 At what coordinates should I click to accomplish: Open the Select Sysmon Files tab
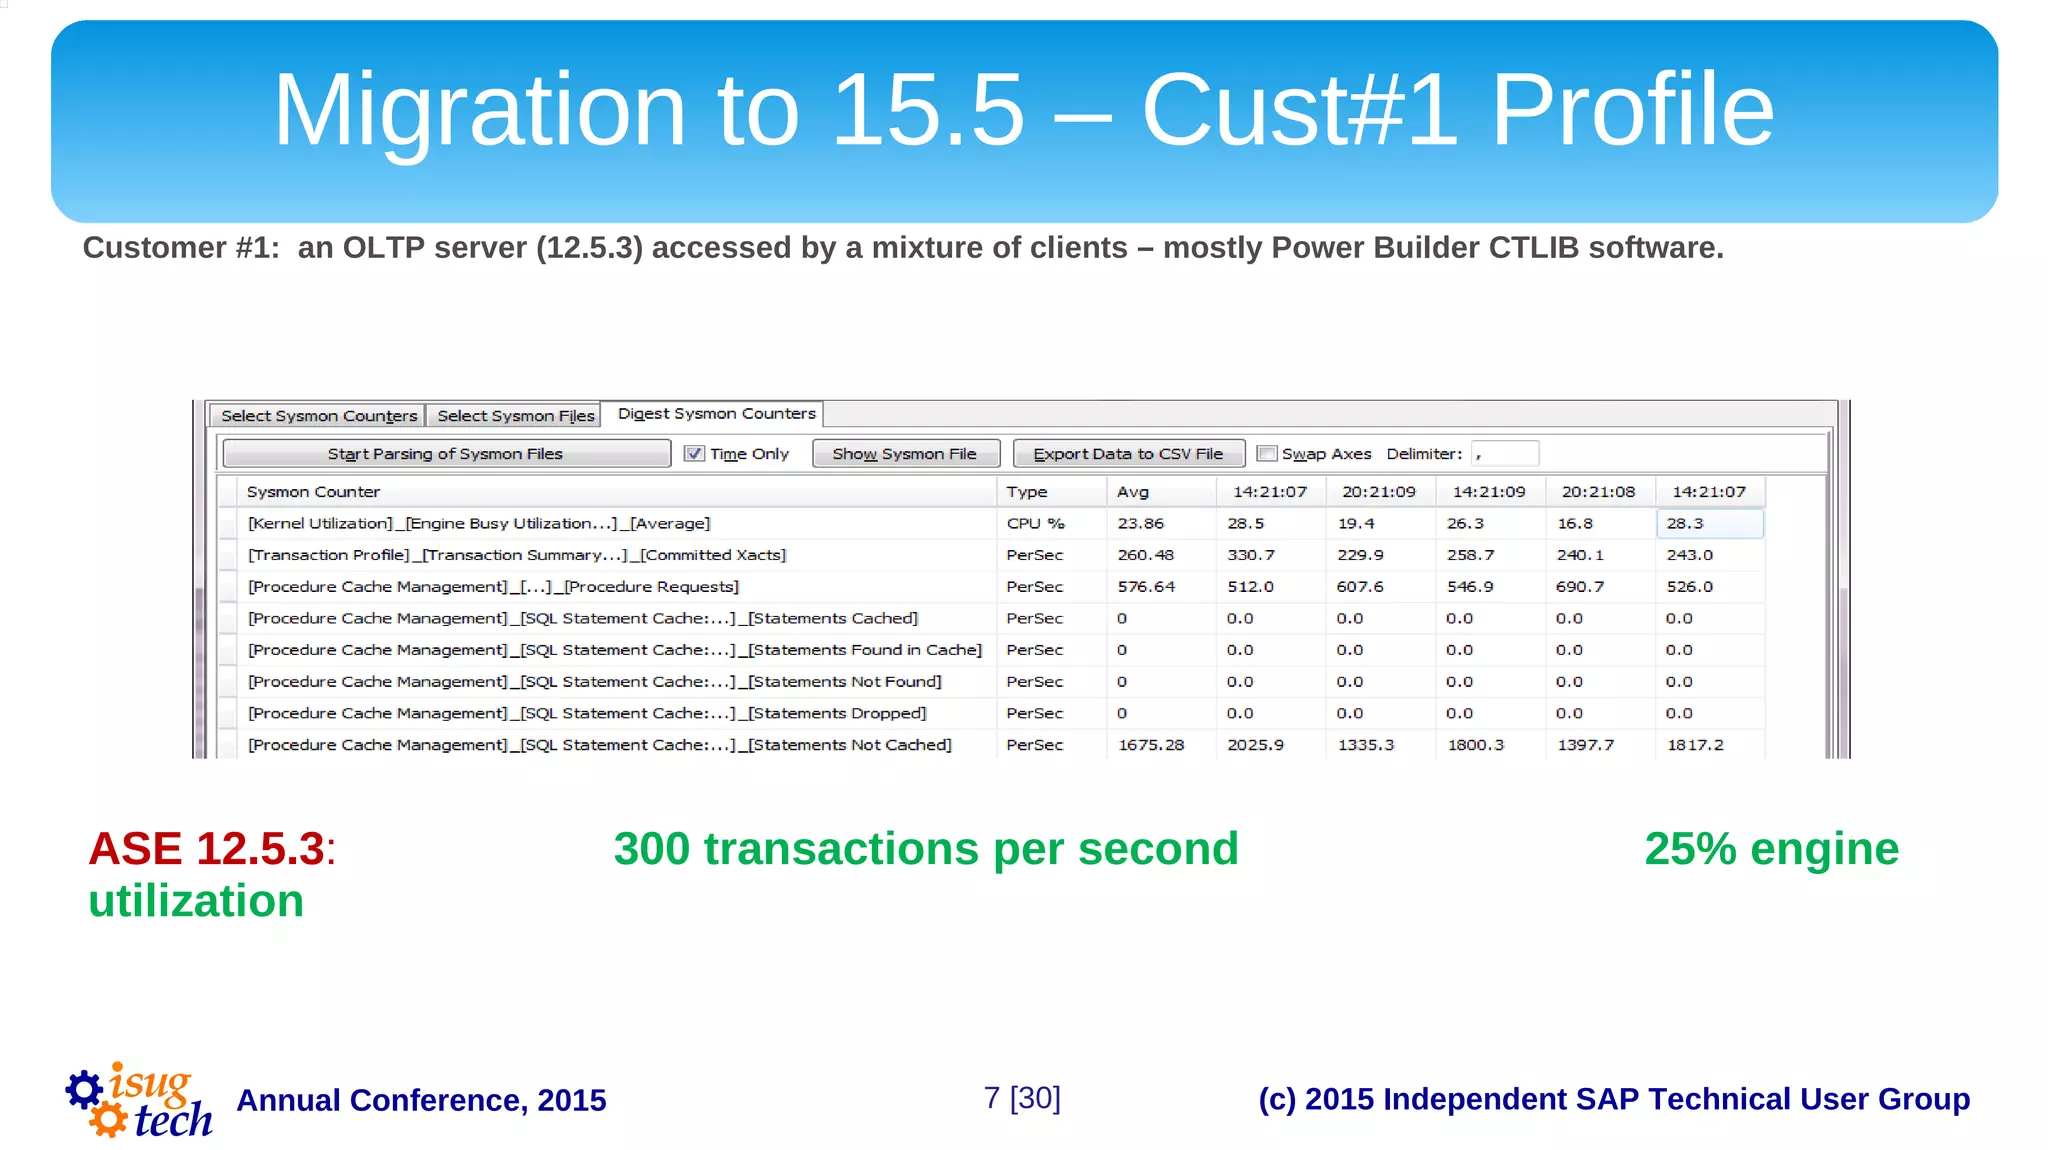point(515,416)
